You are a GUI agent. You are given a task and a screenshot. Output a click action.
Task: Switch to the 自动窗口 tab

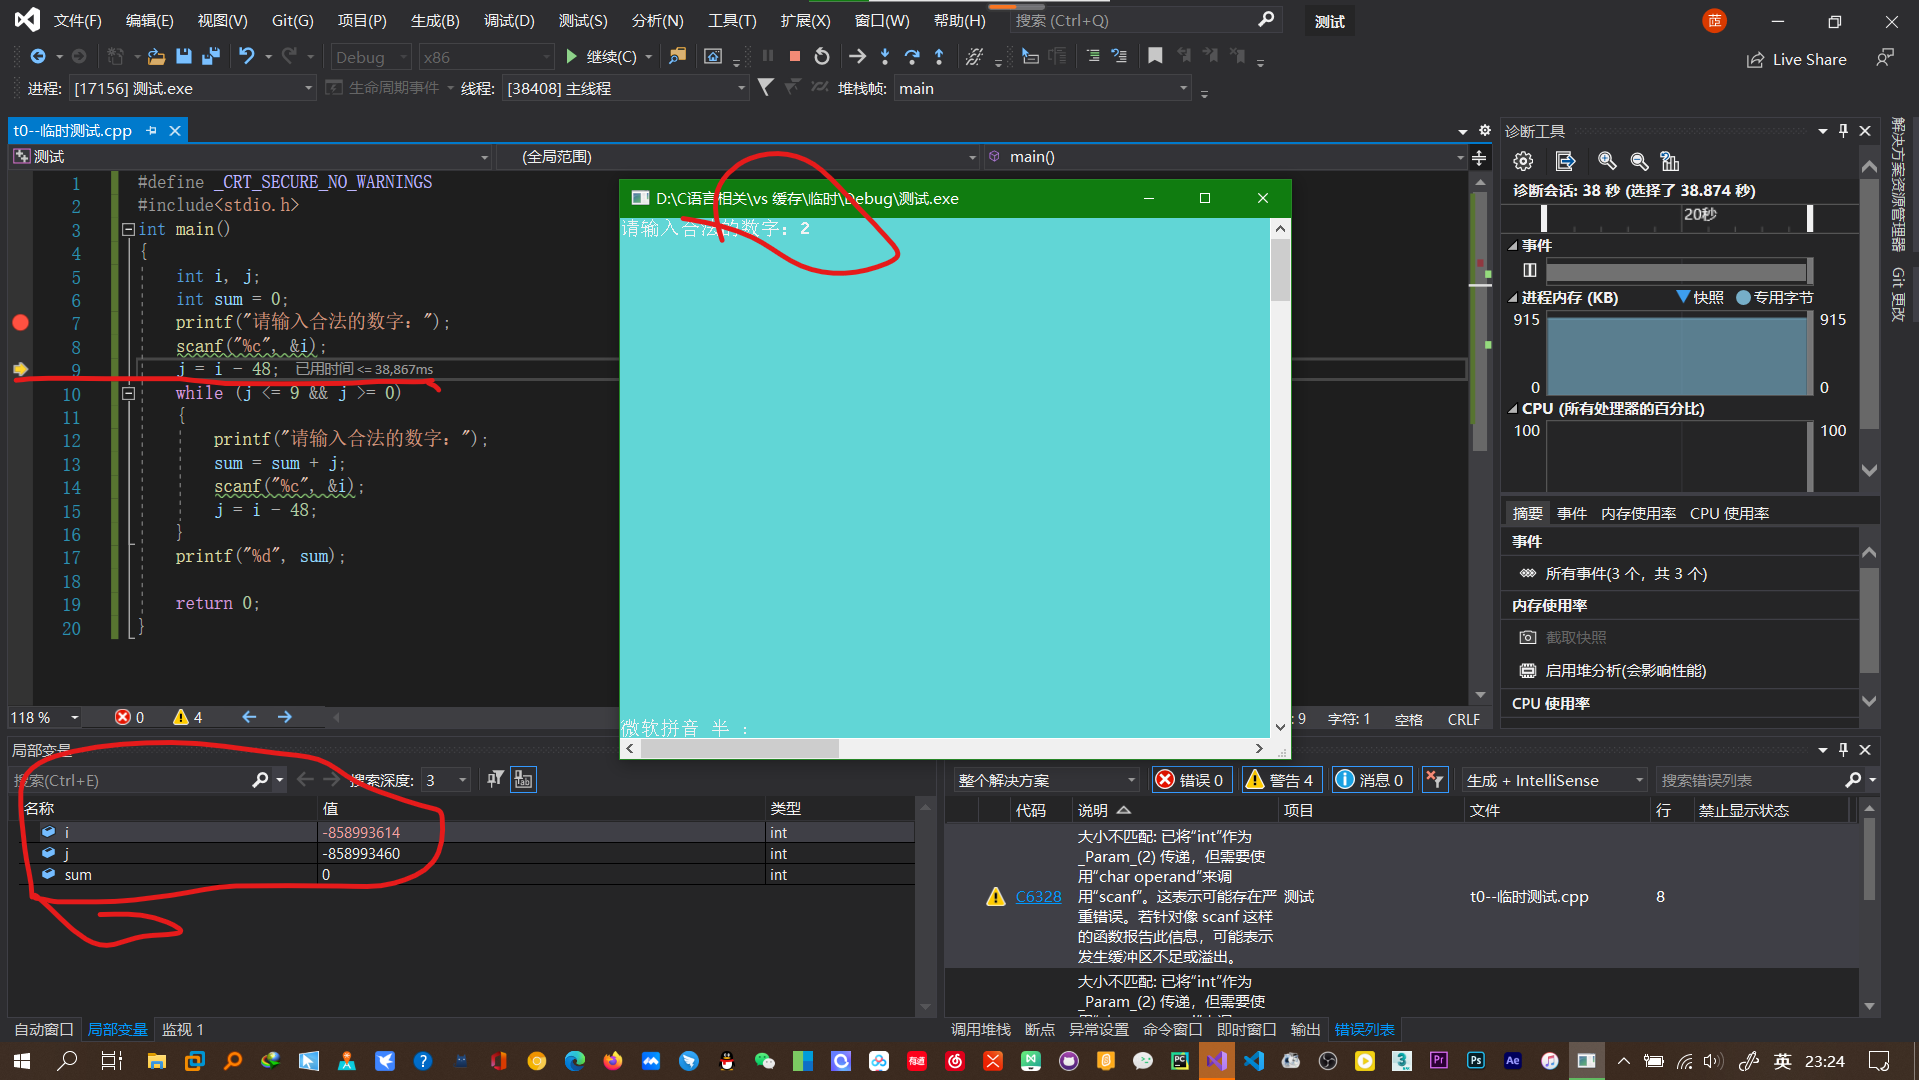[x=44, y=1029]
